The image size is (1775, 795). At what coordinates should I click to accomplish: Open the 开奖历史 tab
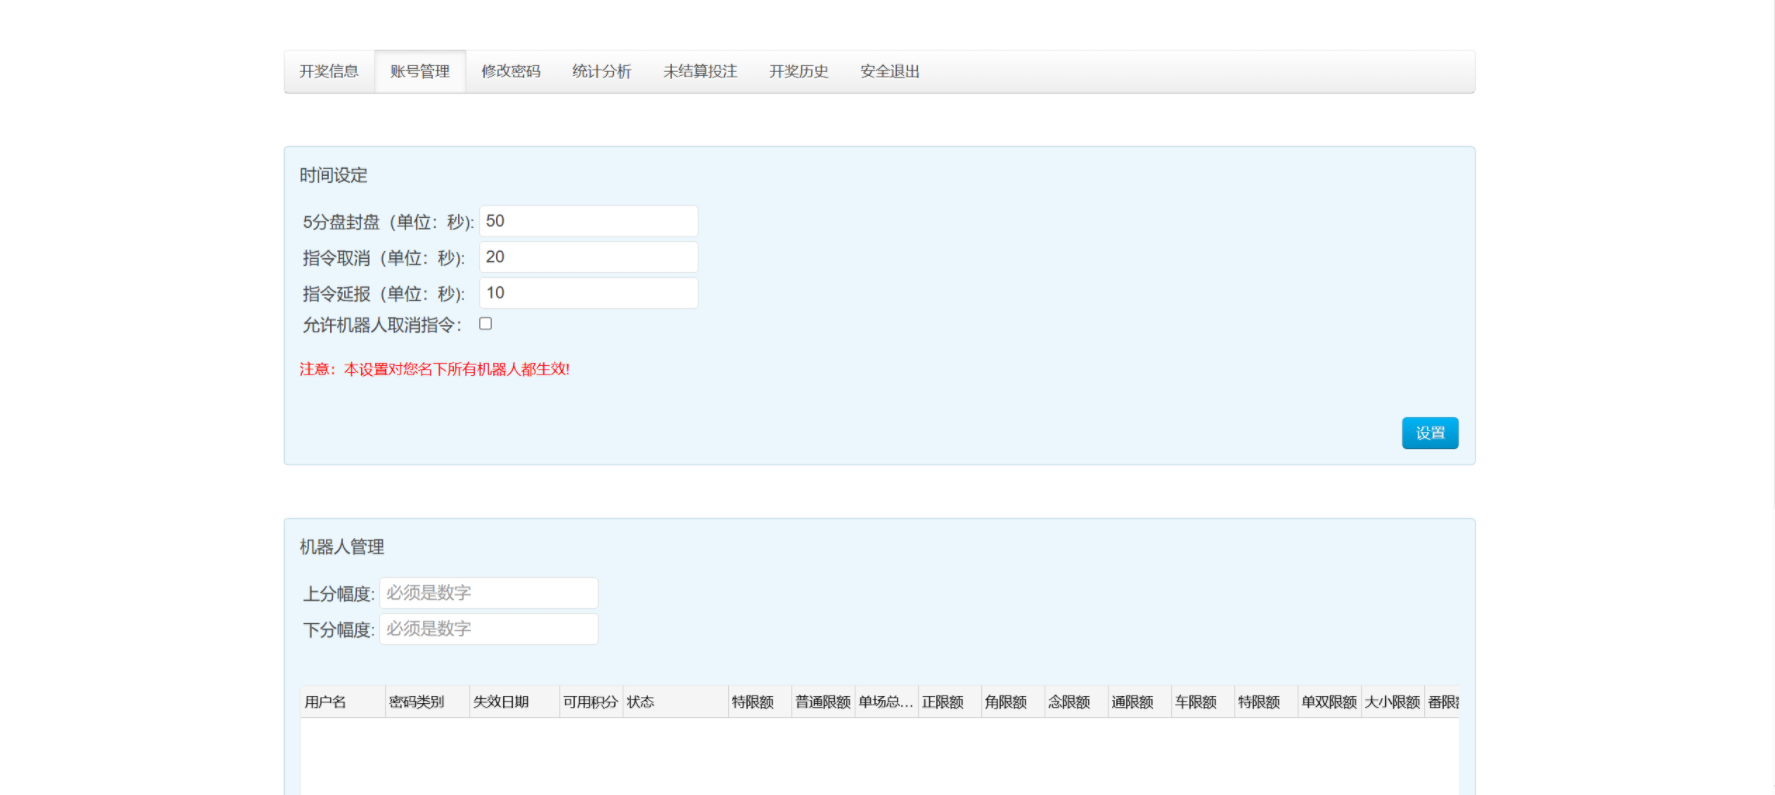pos(798,72)
